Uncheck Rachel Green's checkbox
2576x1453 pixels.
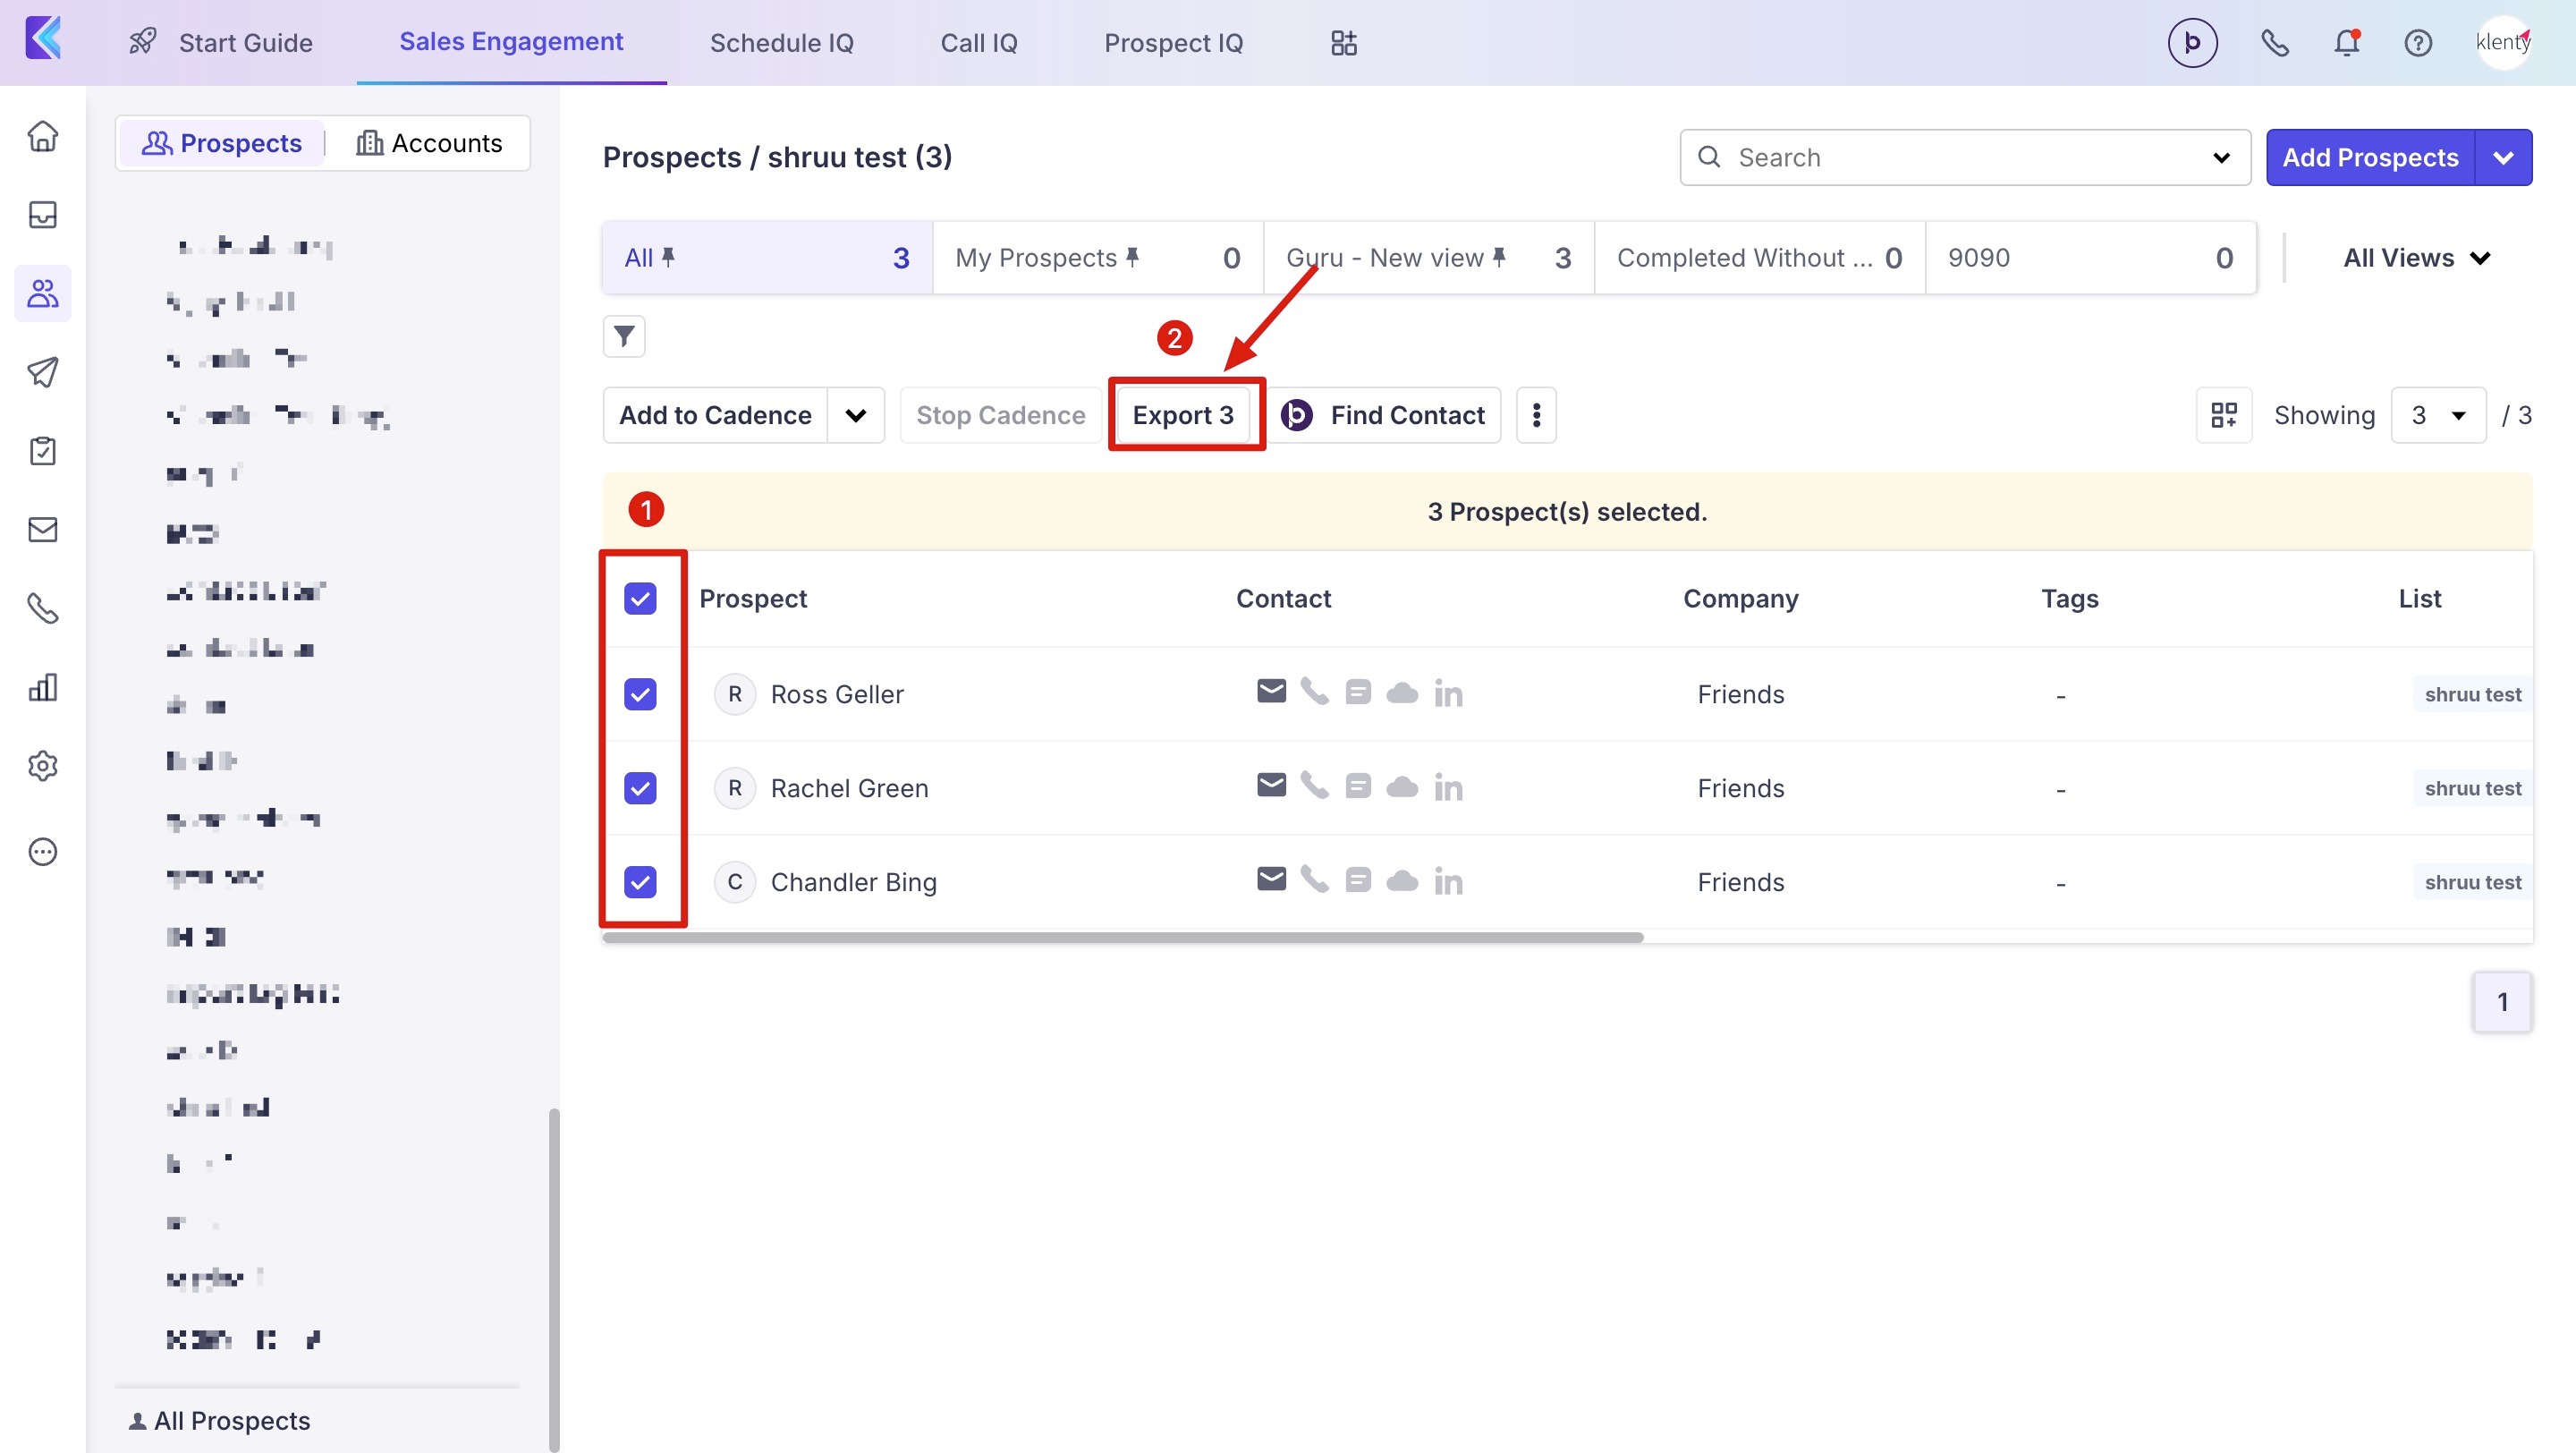[x=640, y=788]
